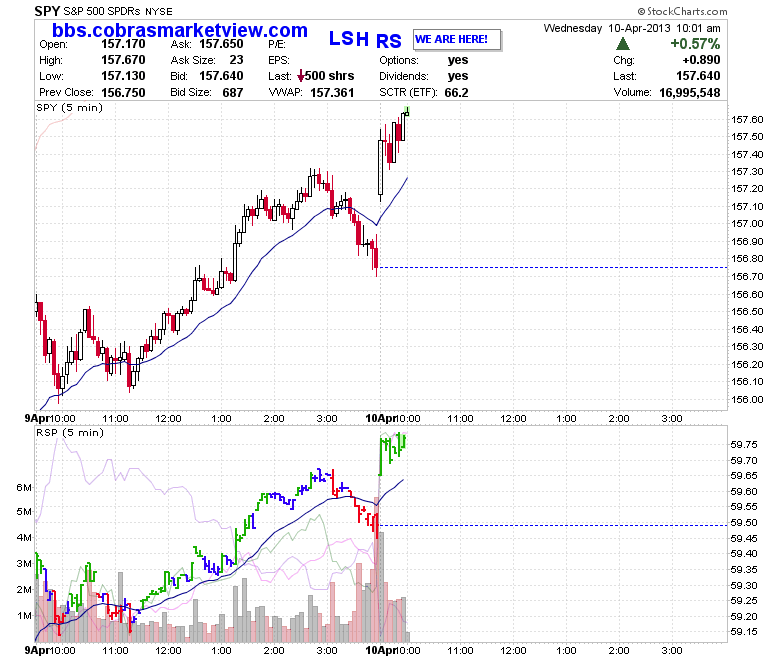Screen dimensions: 780x659
Task: Click the Low value 157.130
Action: click(x=123, y=76)
